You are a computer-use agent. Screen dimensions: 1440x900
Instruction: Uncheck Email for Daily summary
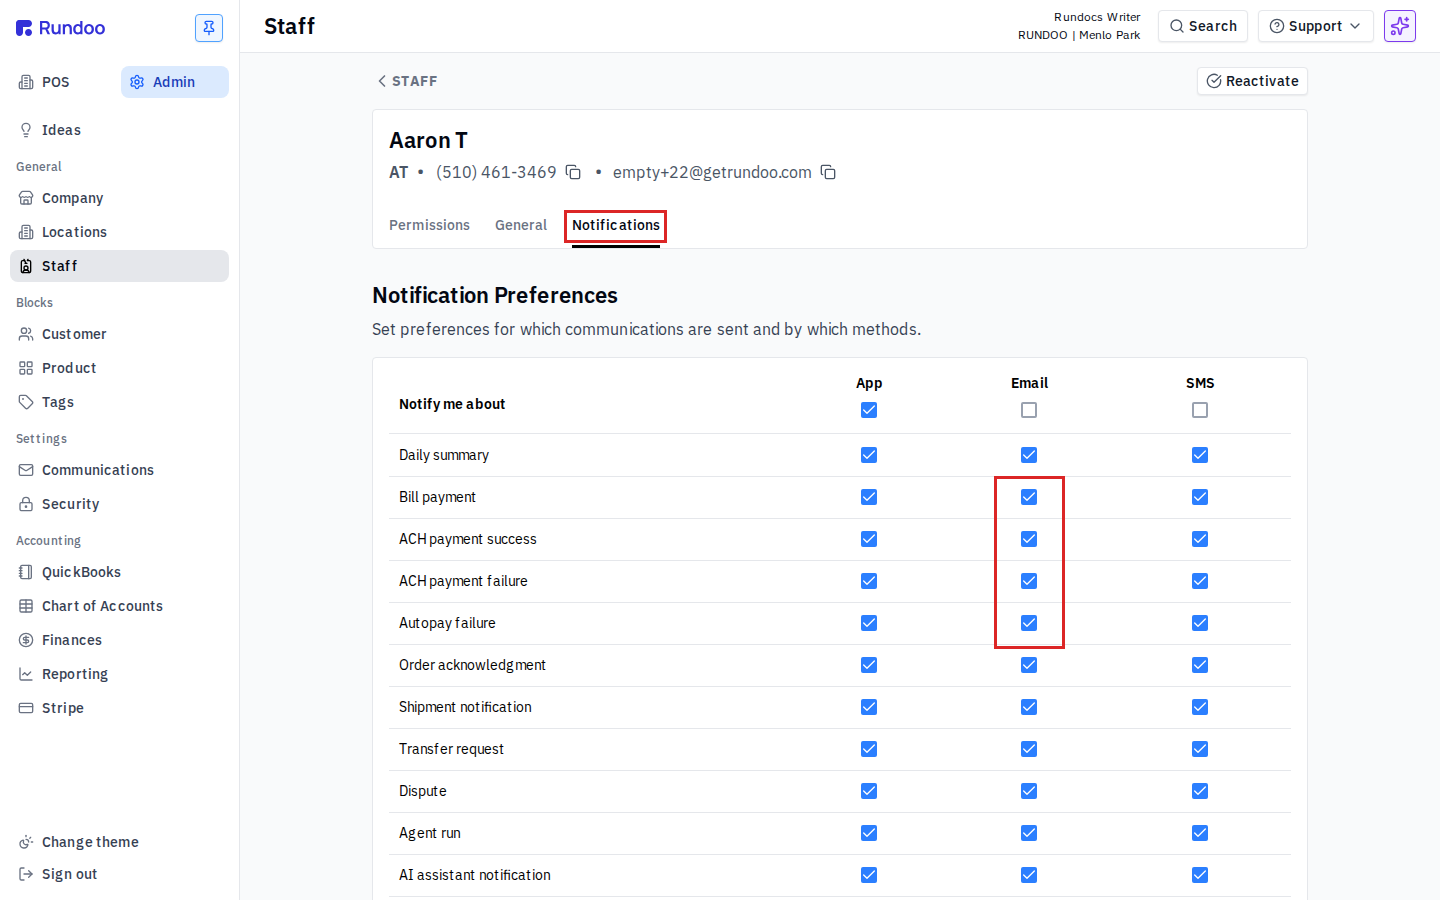tap(1029, 455)
